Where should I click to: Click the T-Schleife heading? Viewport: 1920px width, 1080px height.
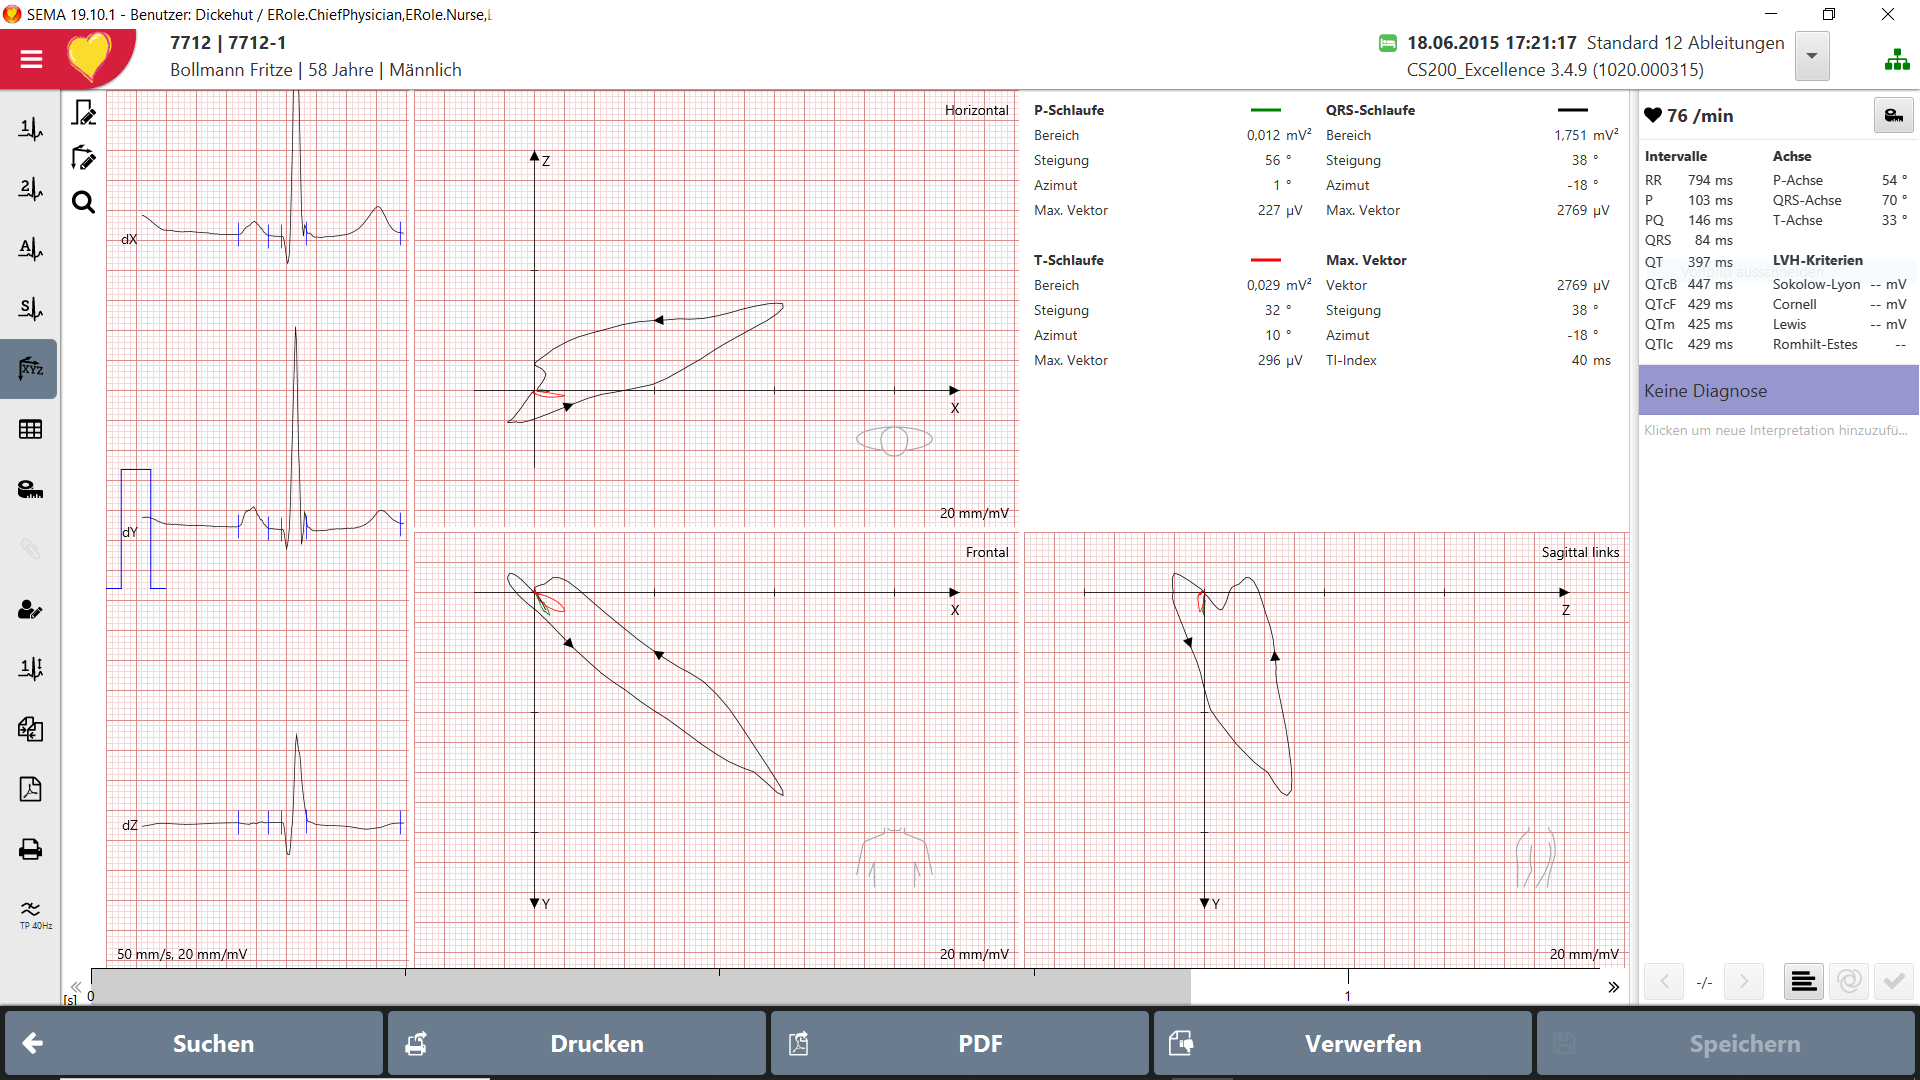click(1069, 260)
